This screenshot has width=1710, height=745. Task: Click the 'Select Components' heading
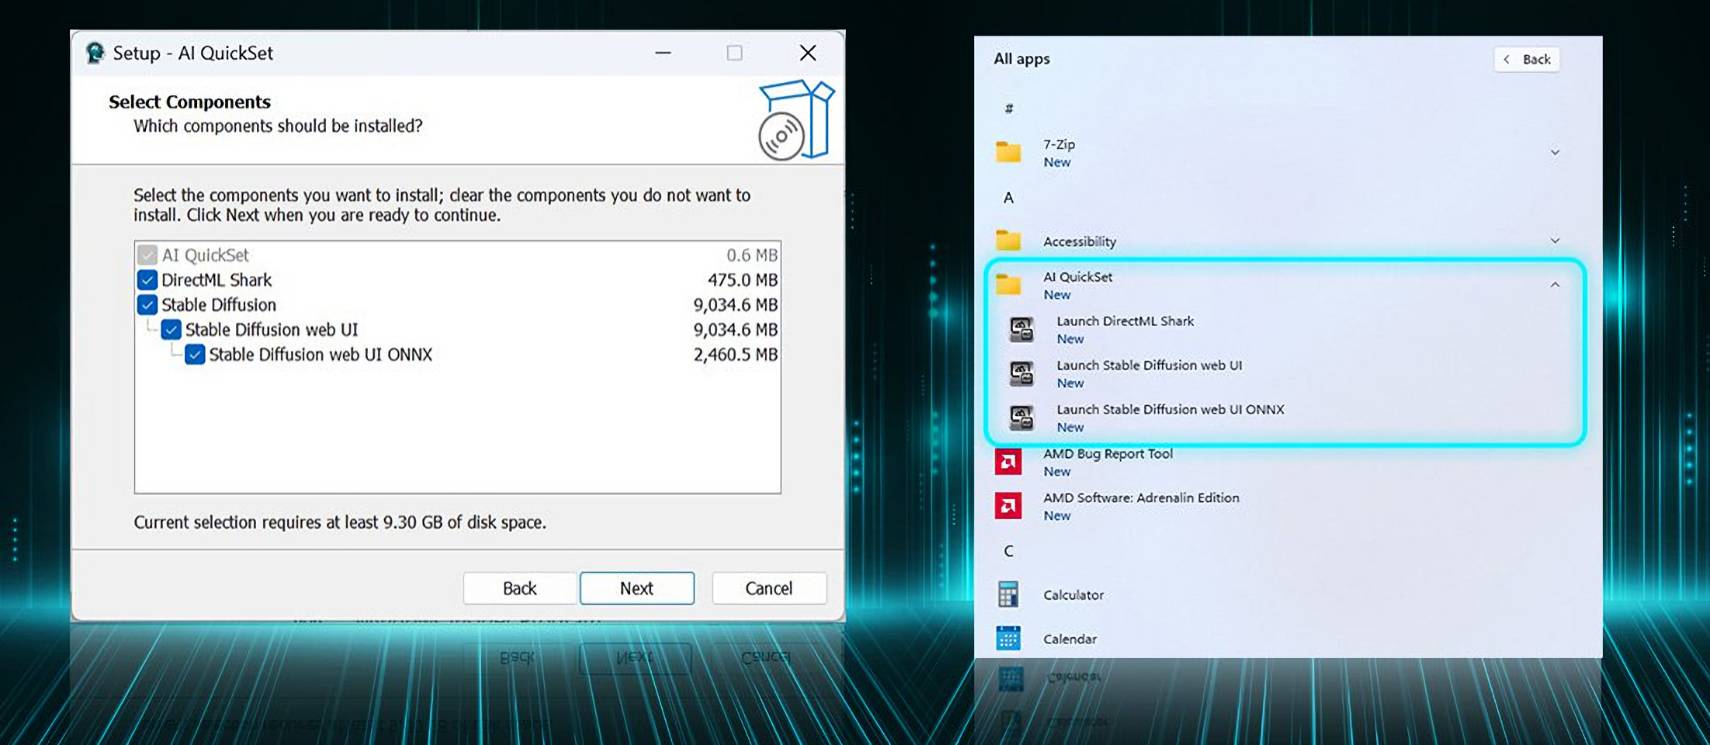pyautogui.click(x=190, y=102)
